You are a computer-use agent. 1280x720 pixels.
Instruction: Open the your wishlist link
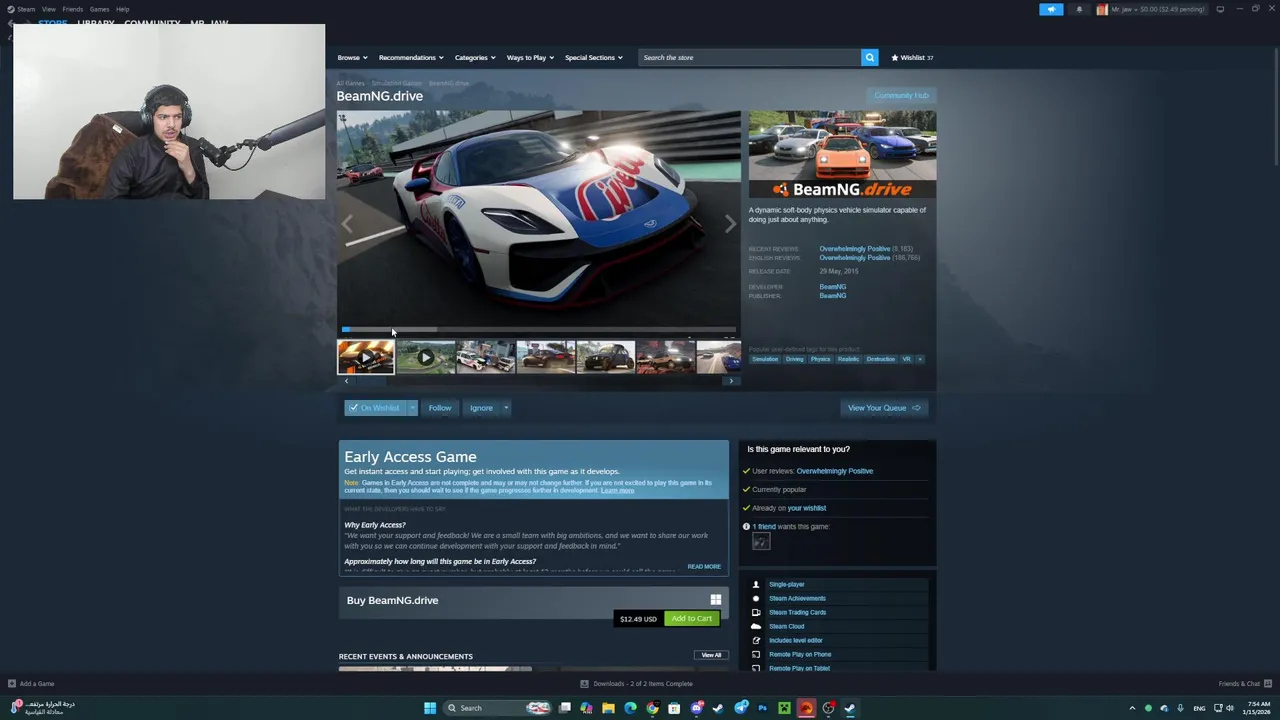[807, 508]
